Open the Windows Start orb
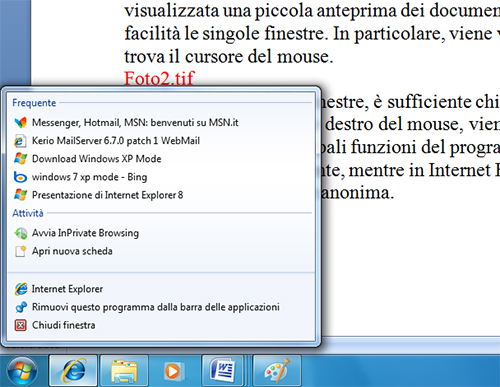 click(22, 371)
